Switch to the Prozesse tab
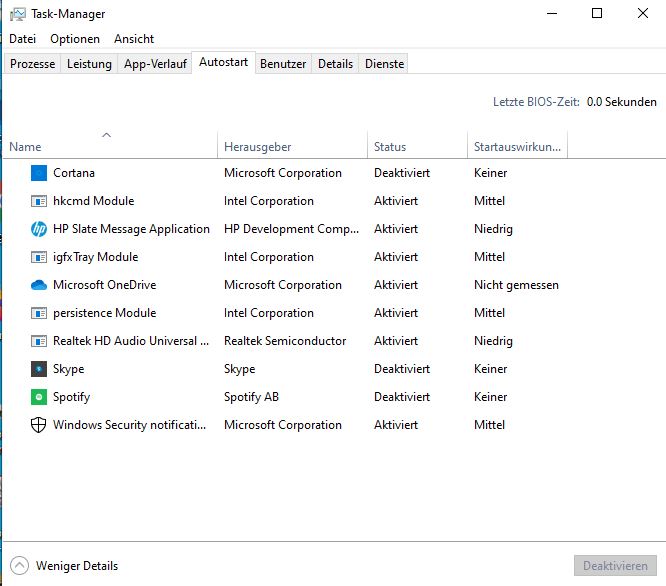This screenshot has height=586, width=666. coord(32,64)
